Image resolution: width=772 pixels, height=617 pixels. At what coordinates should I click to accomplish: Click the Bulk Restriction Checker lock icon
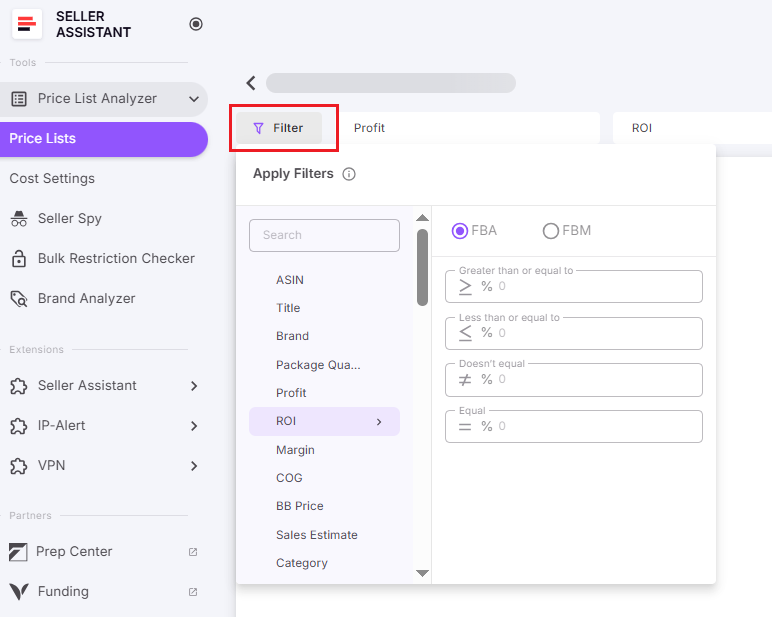point(19,258)
